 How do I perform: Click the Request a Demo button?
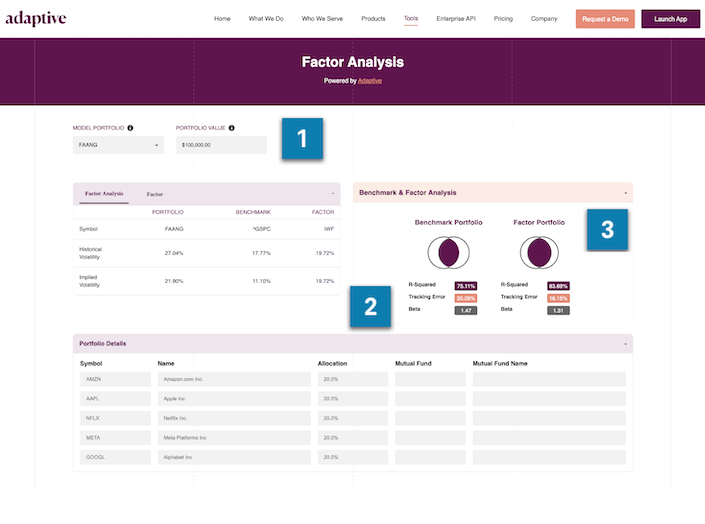(605, 19)
